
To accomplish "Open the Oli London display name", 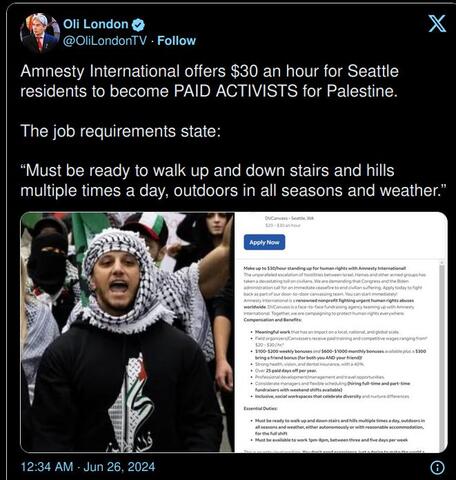I will coord(96,24).
